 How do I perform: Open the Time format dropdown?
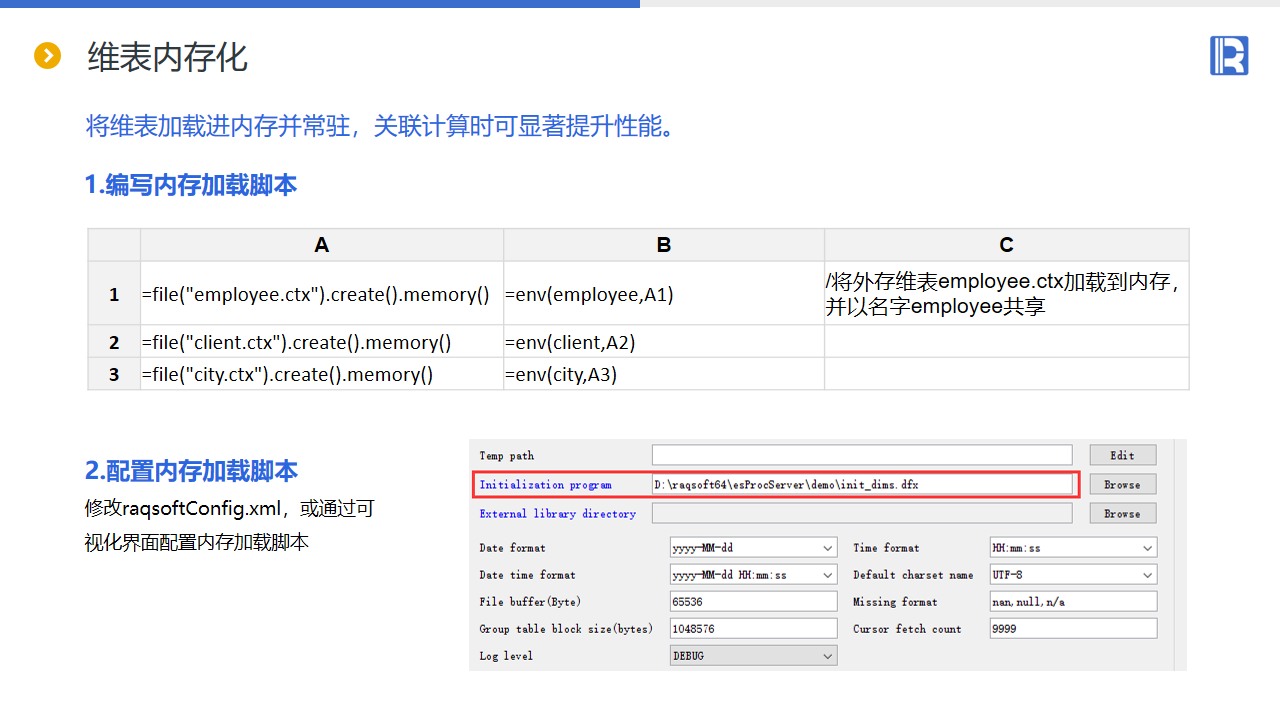click(x=1074, y=548)
